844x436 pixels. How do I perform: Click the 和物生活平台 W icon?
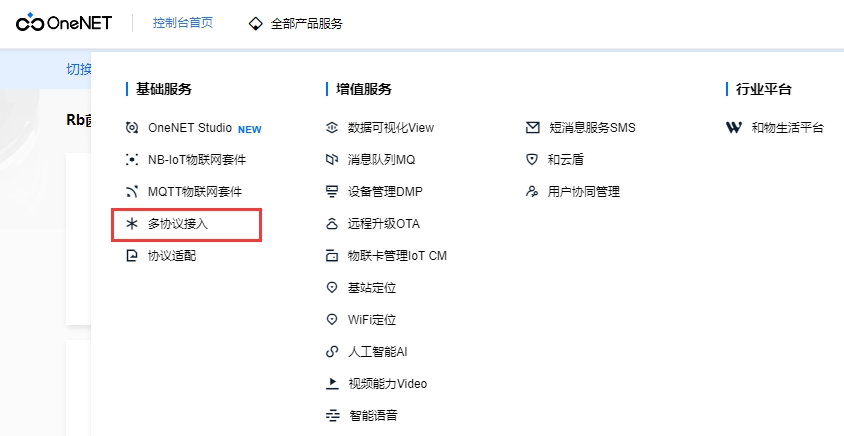tap(734, 128)
